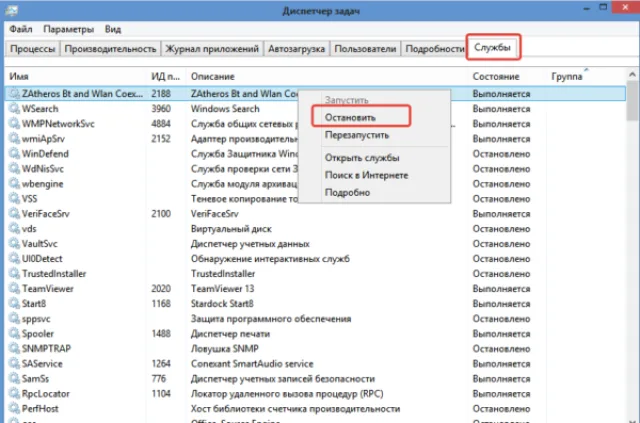Click the gear icon beside SNMPTRAP
The height and width of the screenshot is (423, 640).
point(14,349)
